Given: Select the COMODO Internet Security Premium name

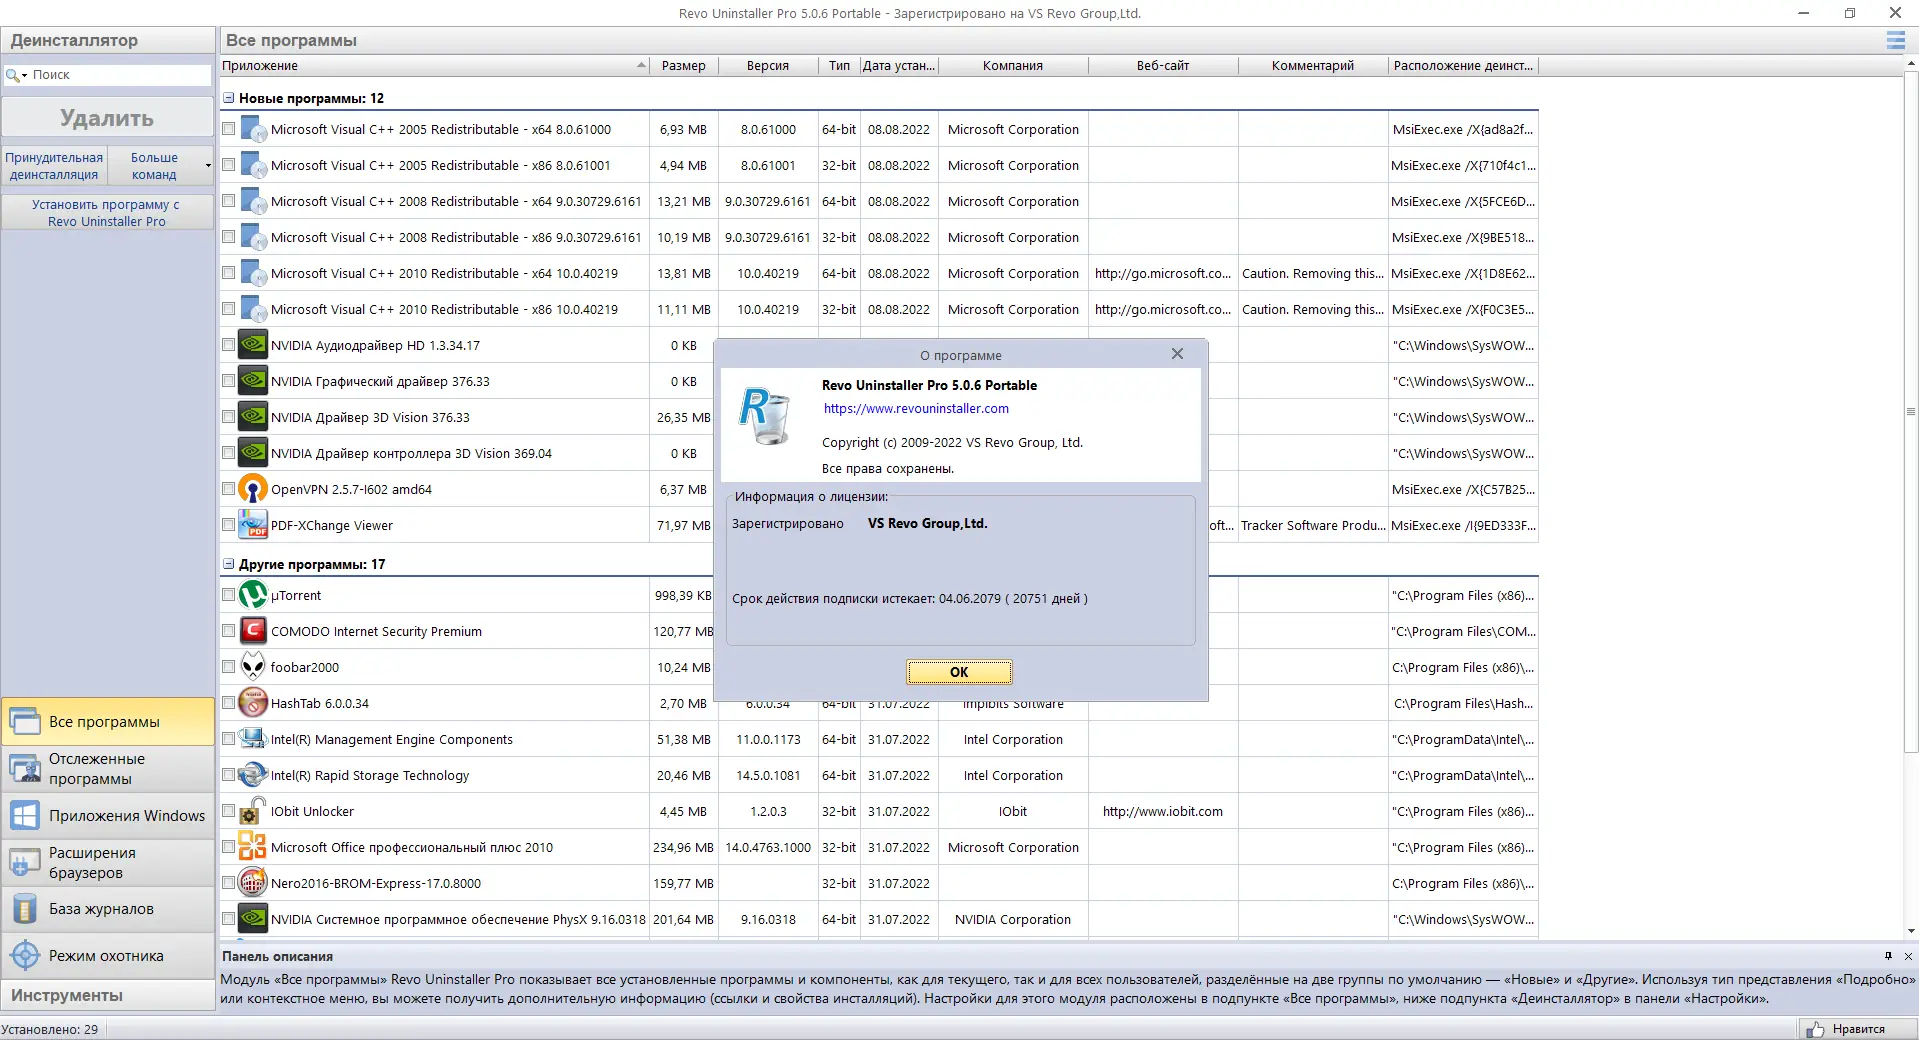Looking at the screenshot, I should pyautogui.click(x=376, y=631).
